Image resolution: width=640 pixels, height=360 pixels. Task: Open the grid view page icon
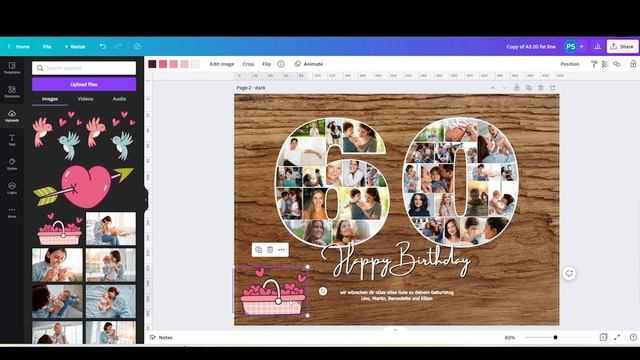coord(603,337)
